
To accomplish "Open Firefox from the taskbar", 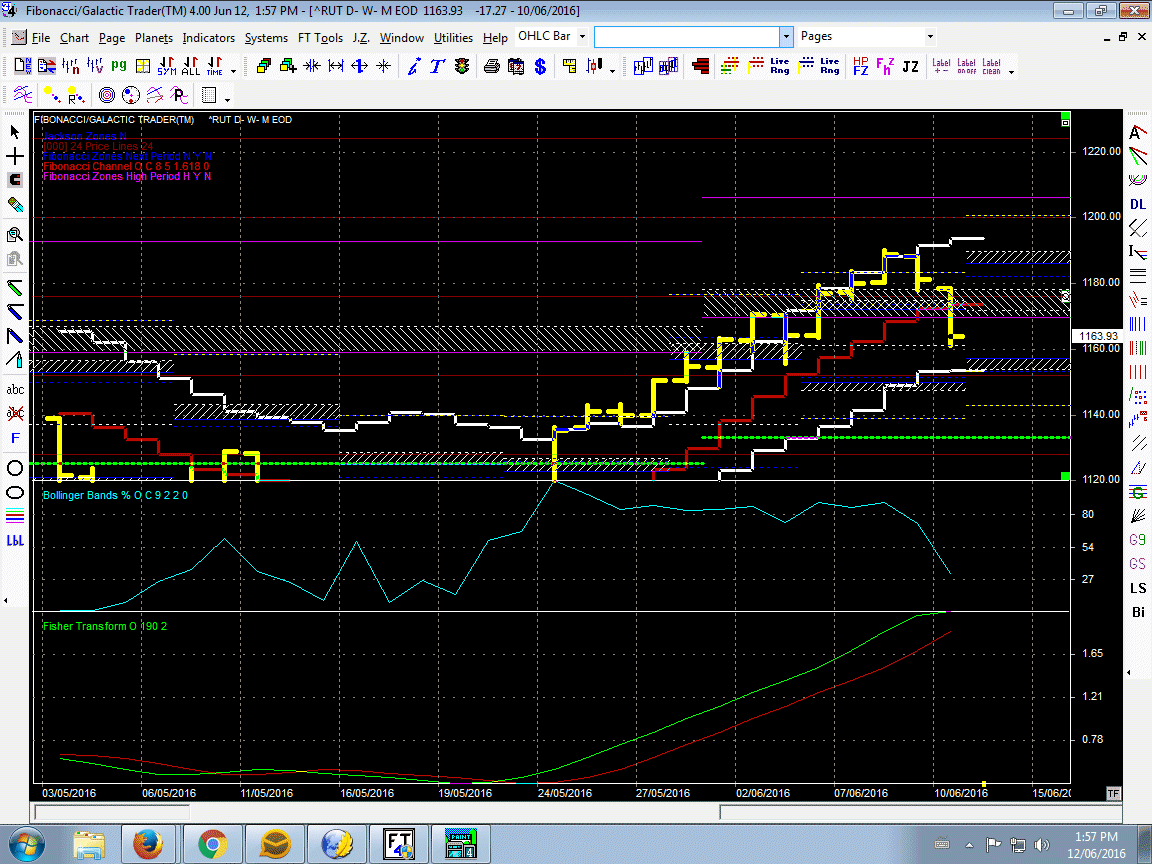I will pyautogui.click(x=148, y=844).
